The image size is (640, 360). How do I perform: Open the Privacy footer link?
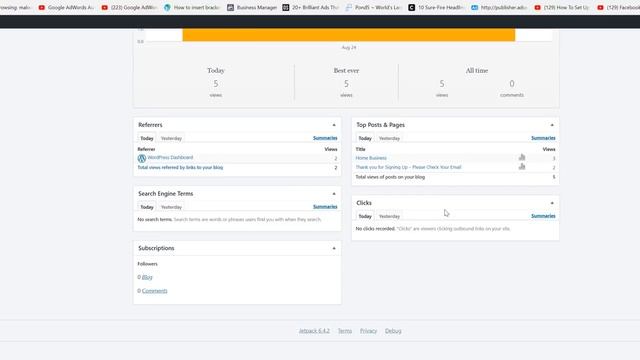(368, 331)
